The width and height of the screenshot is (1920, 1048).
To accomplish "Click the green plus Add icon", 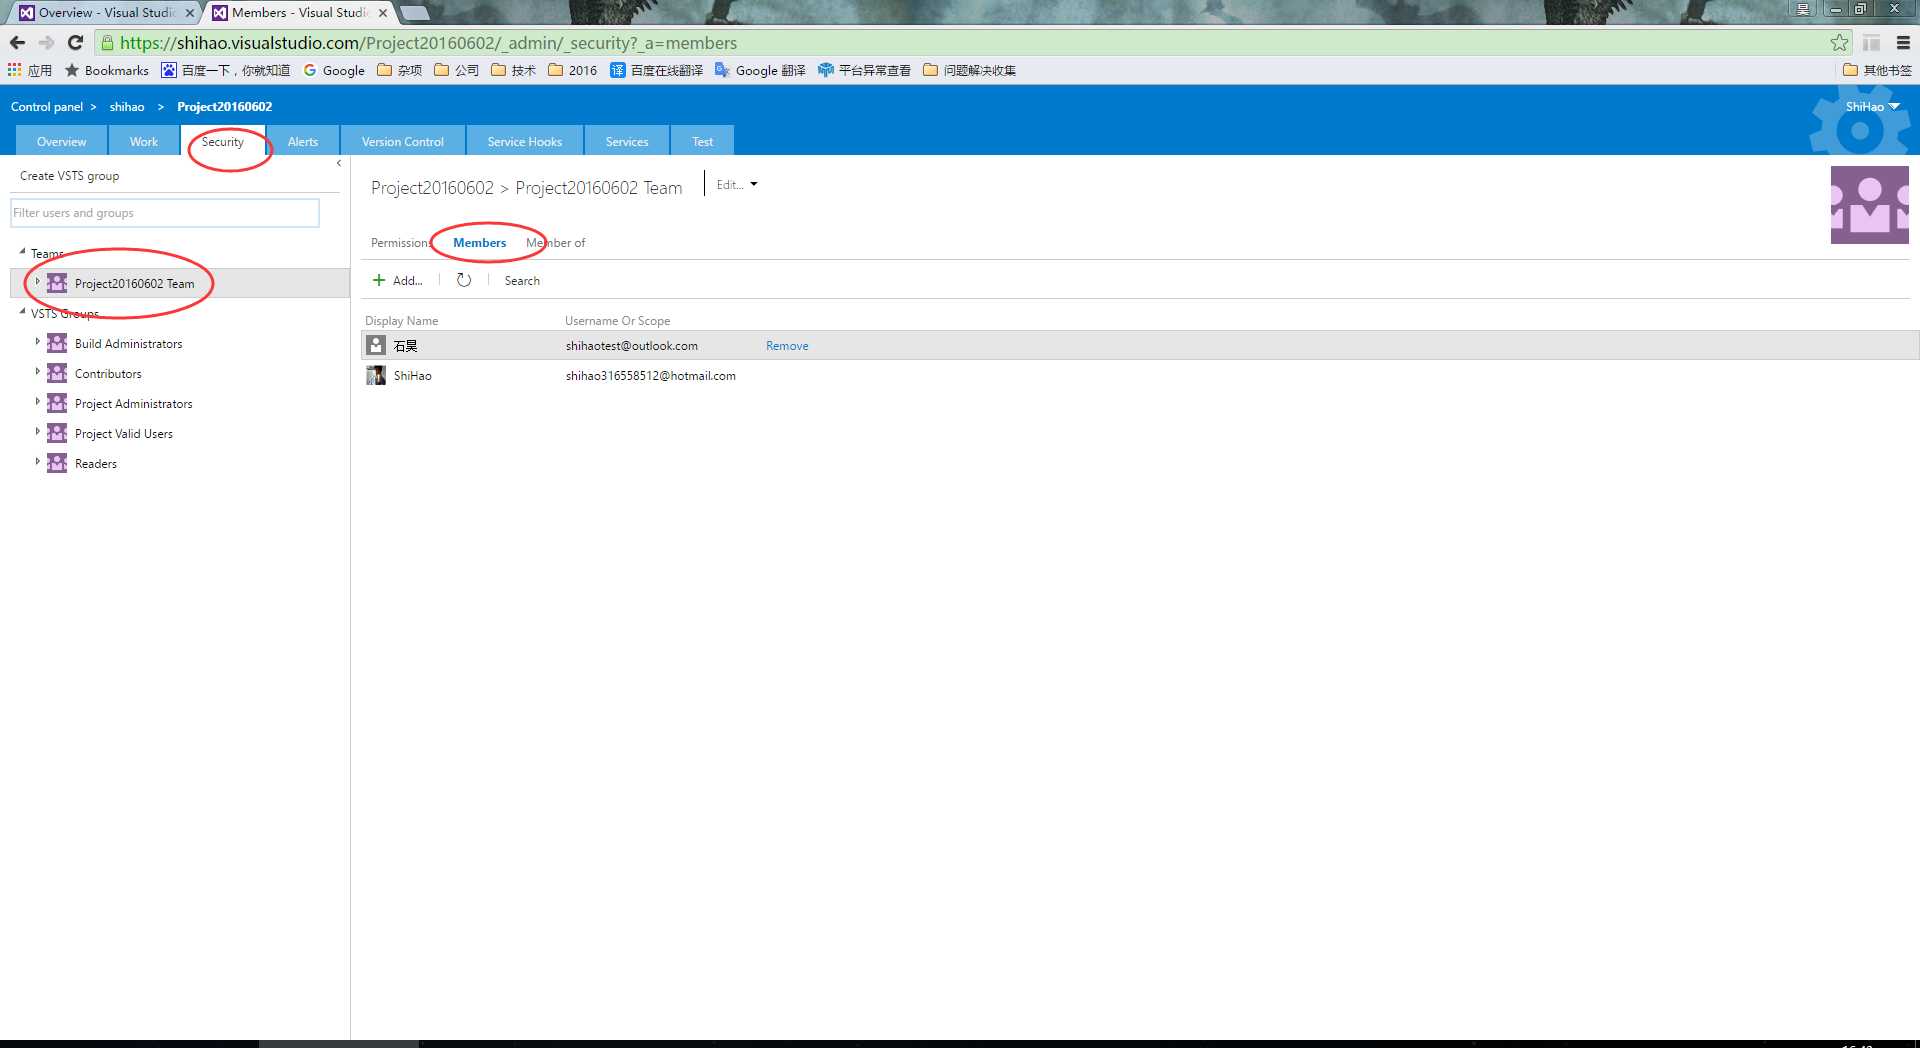I will (x=379, y=280).
